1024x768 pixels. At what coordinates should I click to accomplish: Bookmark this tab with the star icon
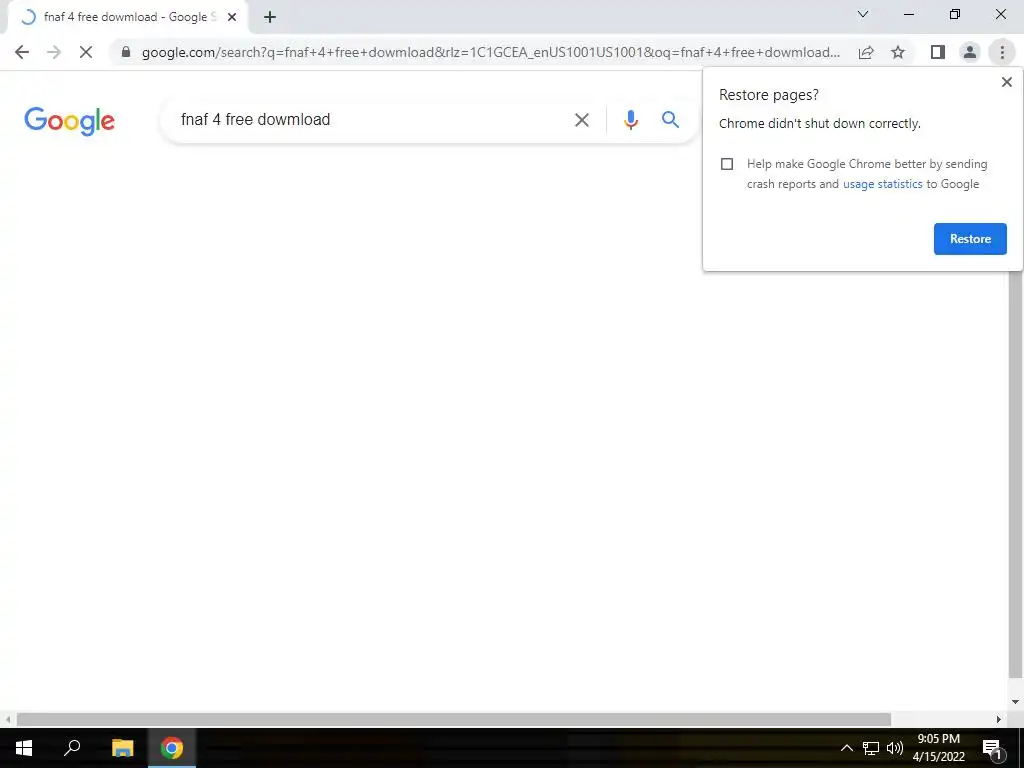click(x=898, y=52)
